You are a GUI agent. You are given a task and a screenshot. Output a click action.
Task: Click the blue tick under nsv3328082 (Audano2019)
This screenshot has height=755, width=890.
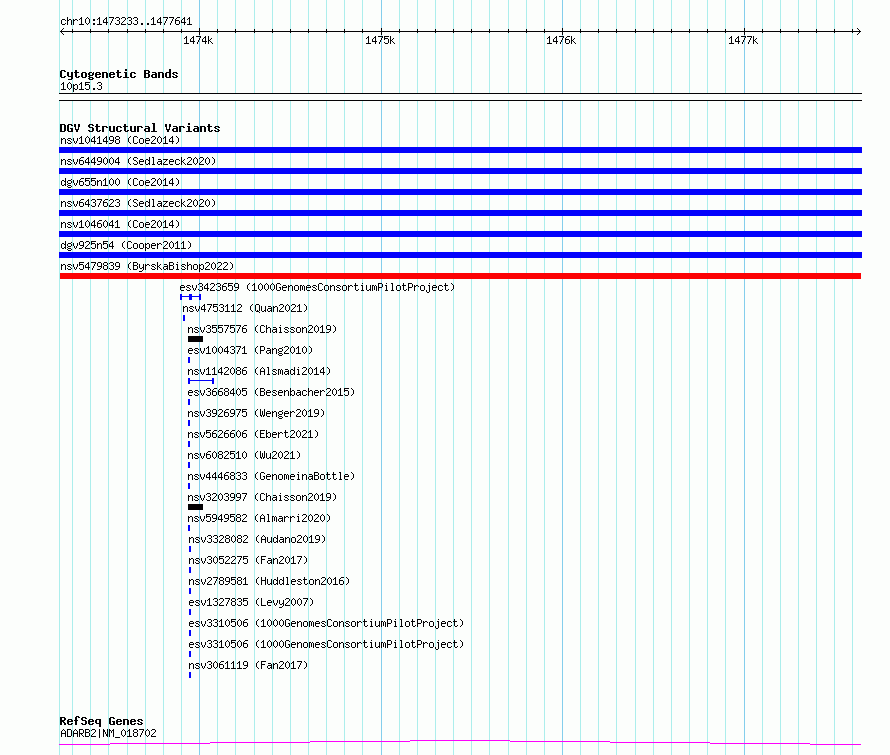(x=190, y=549)
